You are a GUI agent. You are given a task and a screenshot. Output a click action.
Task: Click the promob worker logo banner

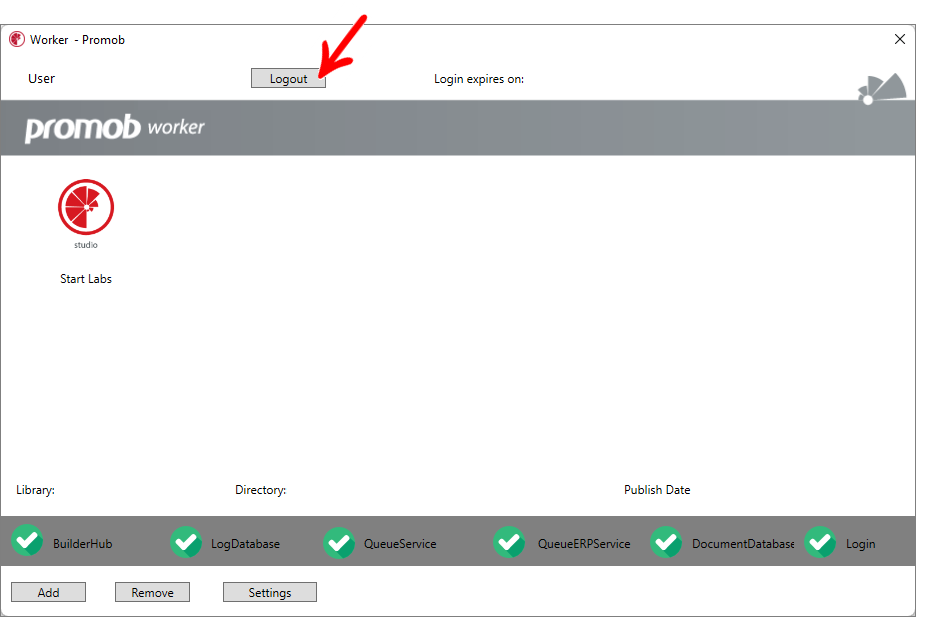pos(115,128)
